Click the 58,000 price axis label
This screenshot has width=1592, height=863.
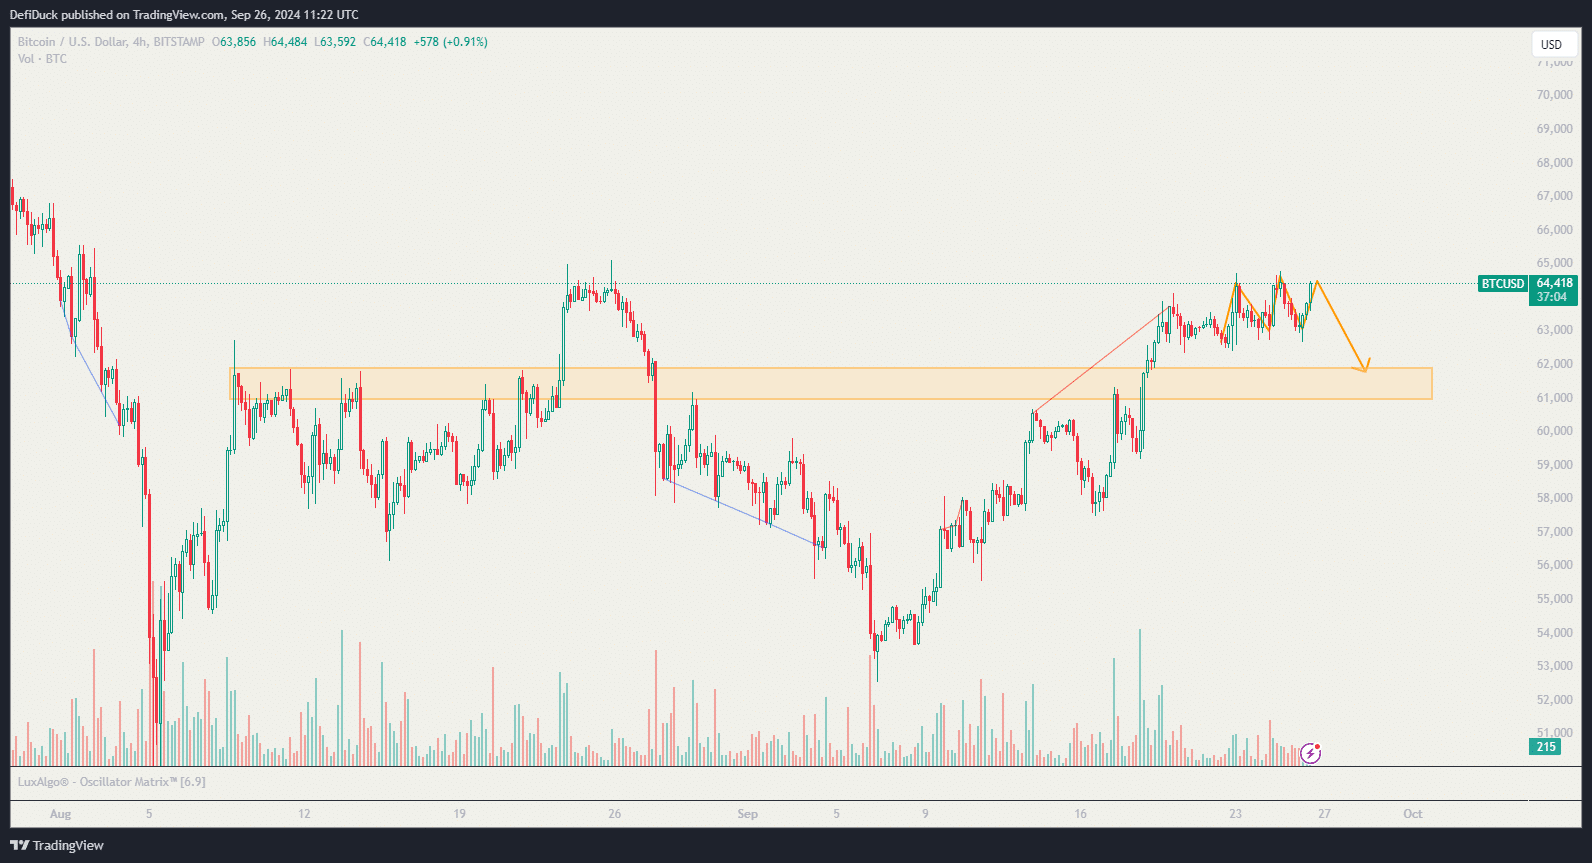1555,498
